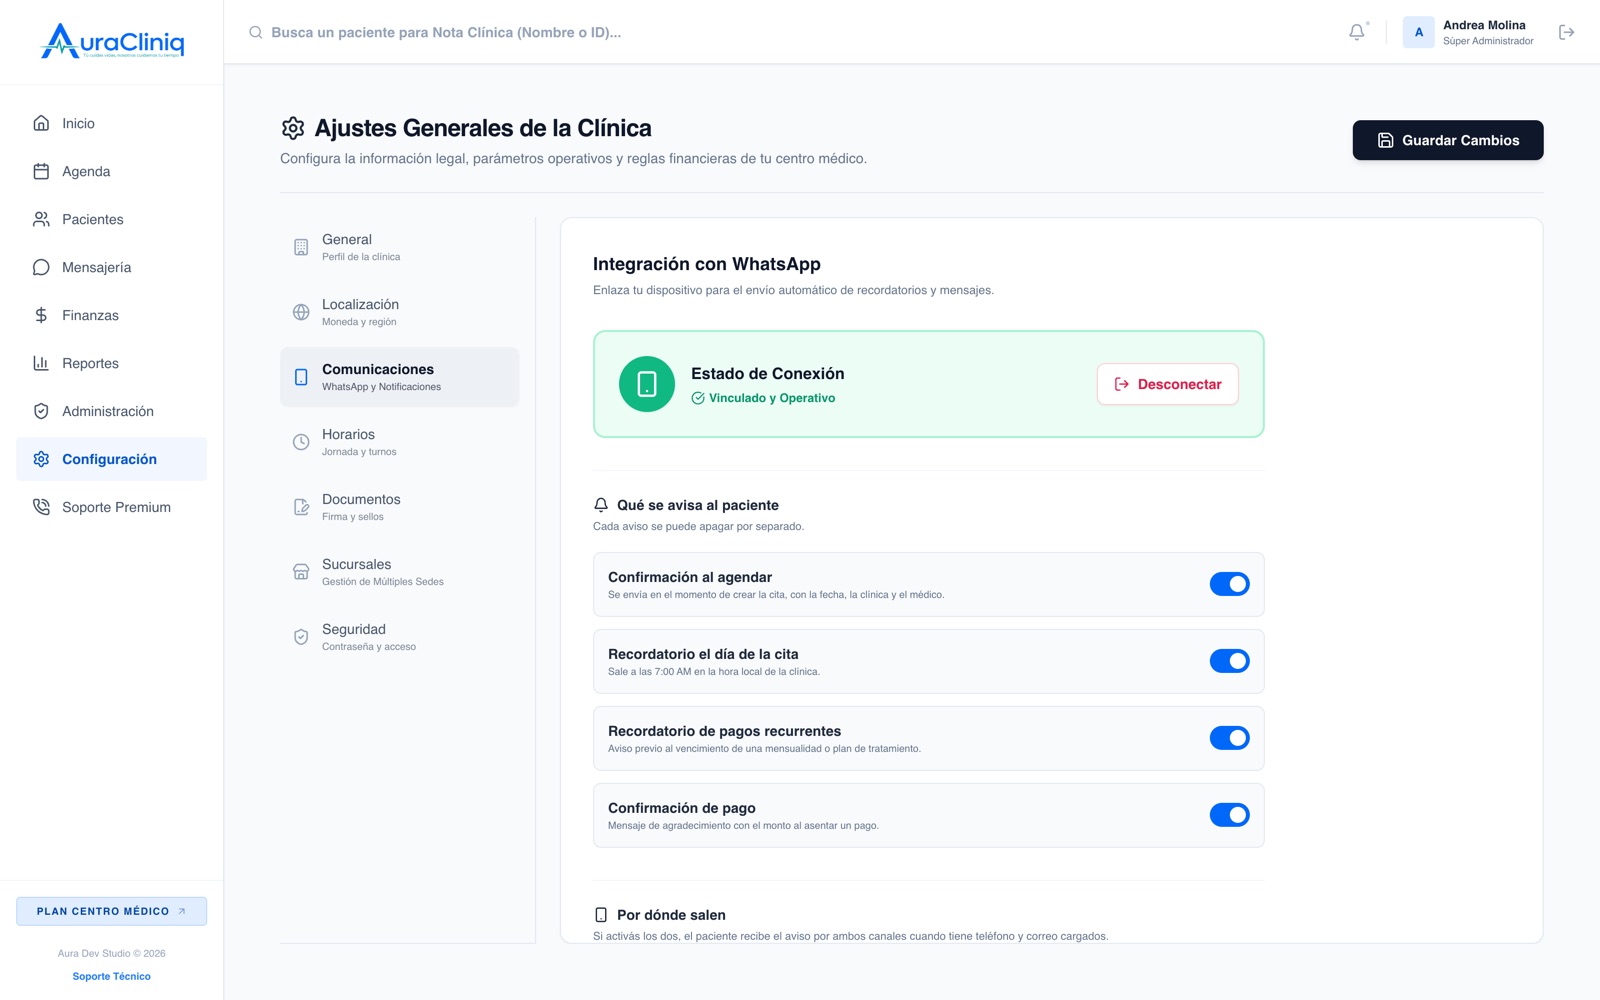Click the Horarios clock icon
This screenshot has height=1000, width=1600.
(301, 442)
